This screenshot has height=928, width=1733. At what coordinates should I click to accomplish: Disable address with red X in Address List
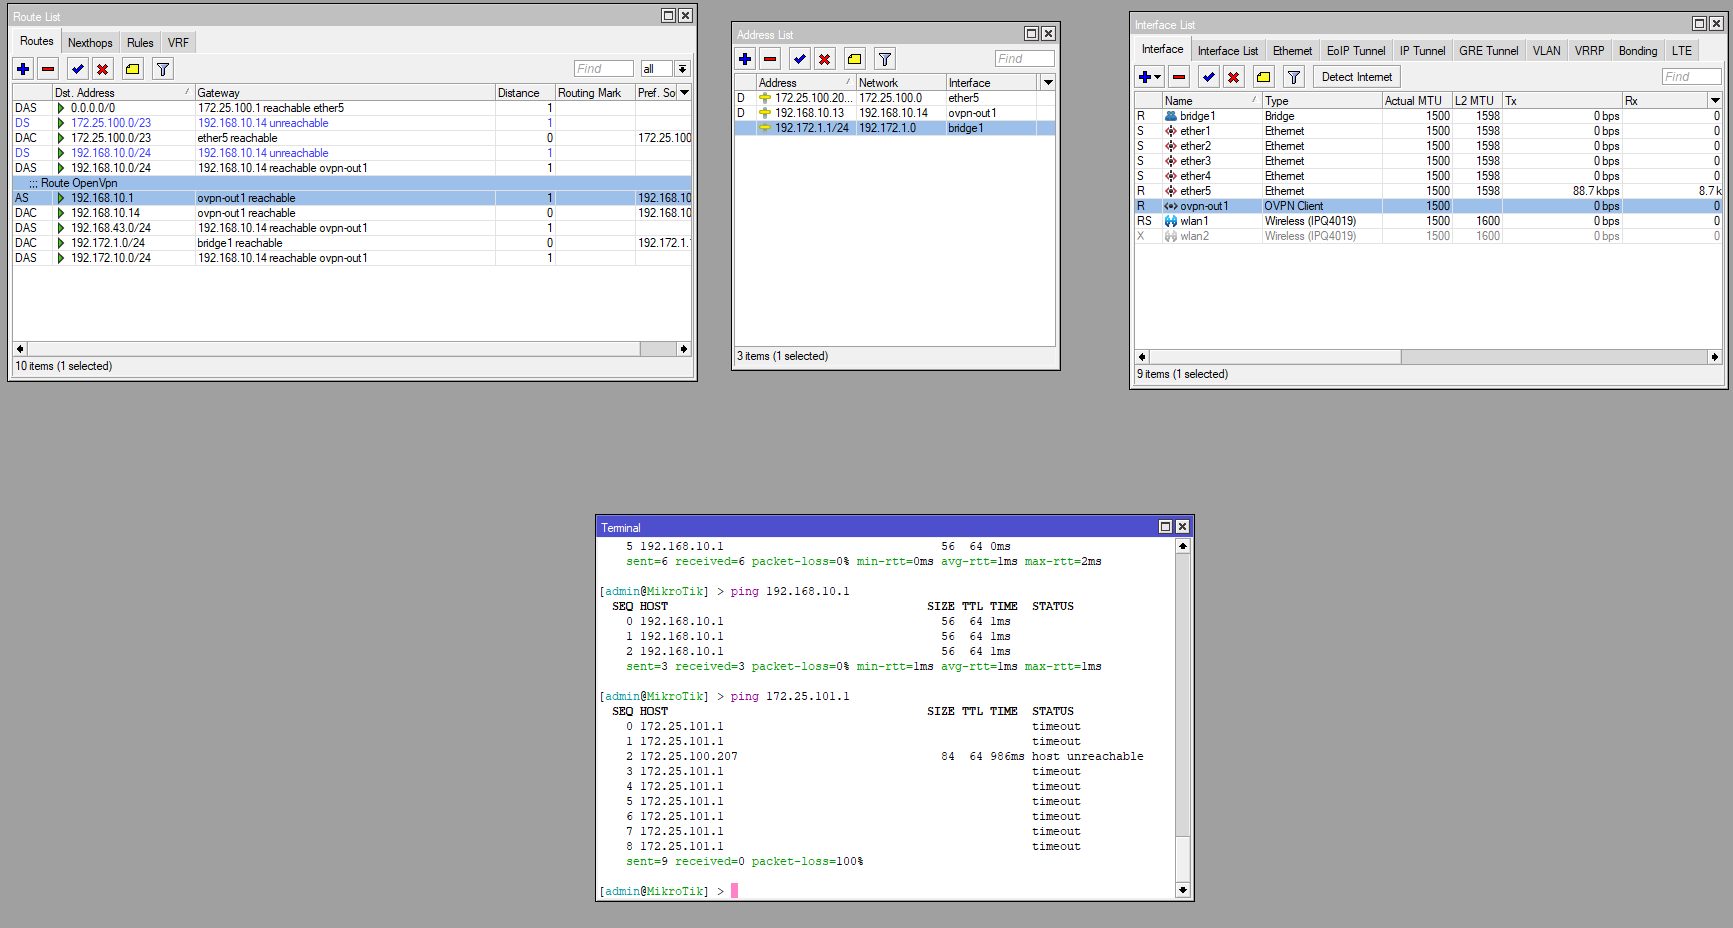pyautogui.click(x=824, y=59)
